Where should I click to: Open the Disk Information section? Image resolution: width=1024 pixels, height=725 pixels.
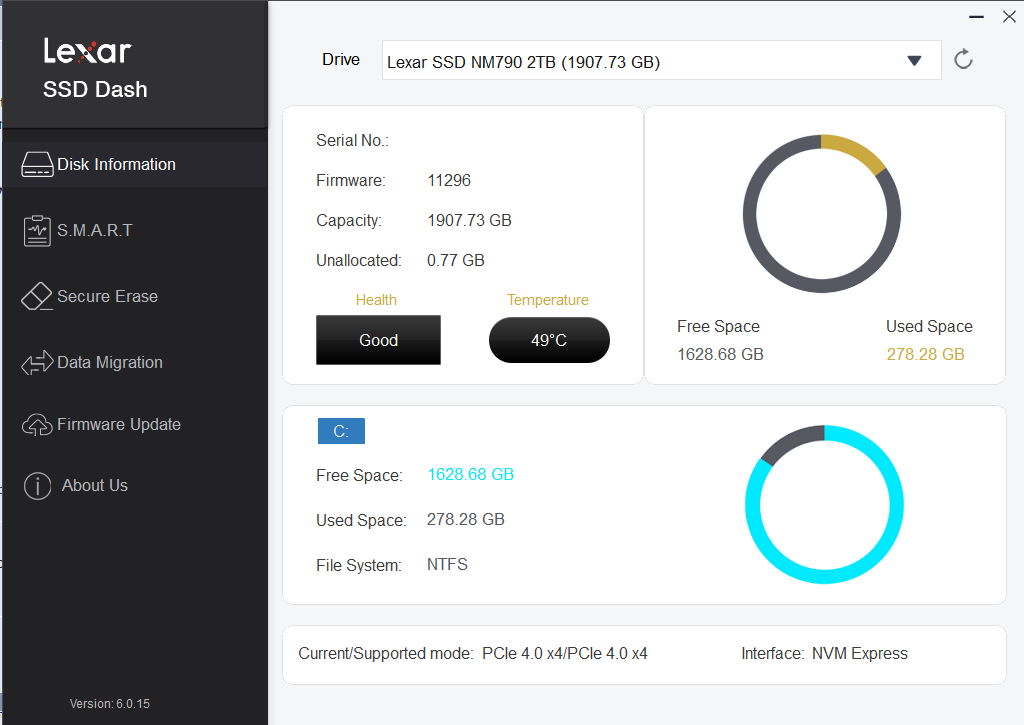point(135,165)
